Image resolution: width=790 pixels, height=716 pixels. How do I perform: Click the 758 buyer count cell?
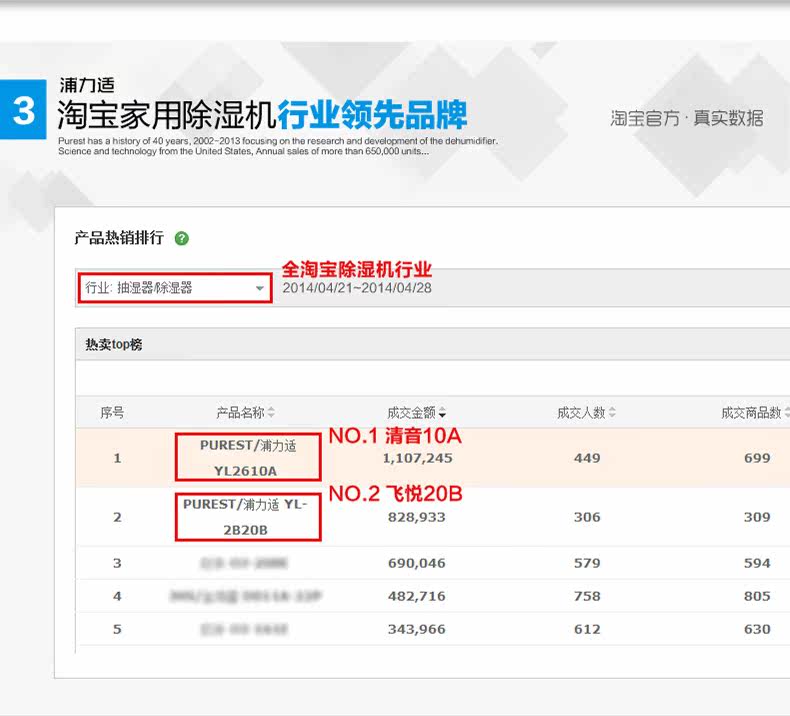(x=587, y=596)
